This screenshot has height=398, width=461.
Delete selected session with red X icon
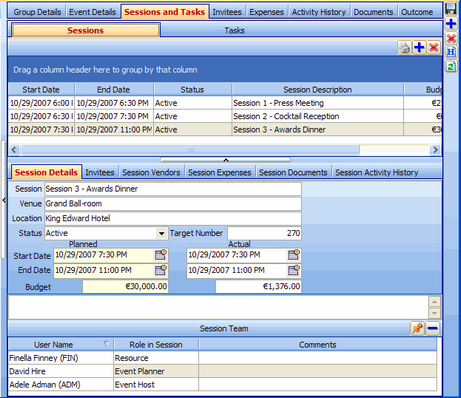[x=433, y=48]
